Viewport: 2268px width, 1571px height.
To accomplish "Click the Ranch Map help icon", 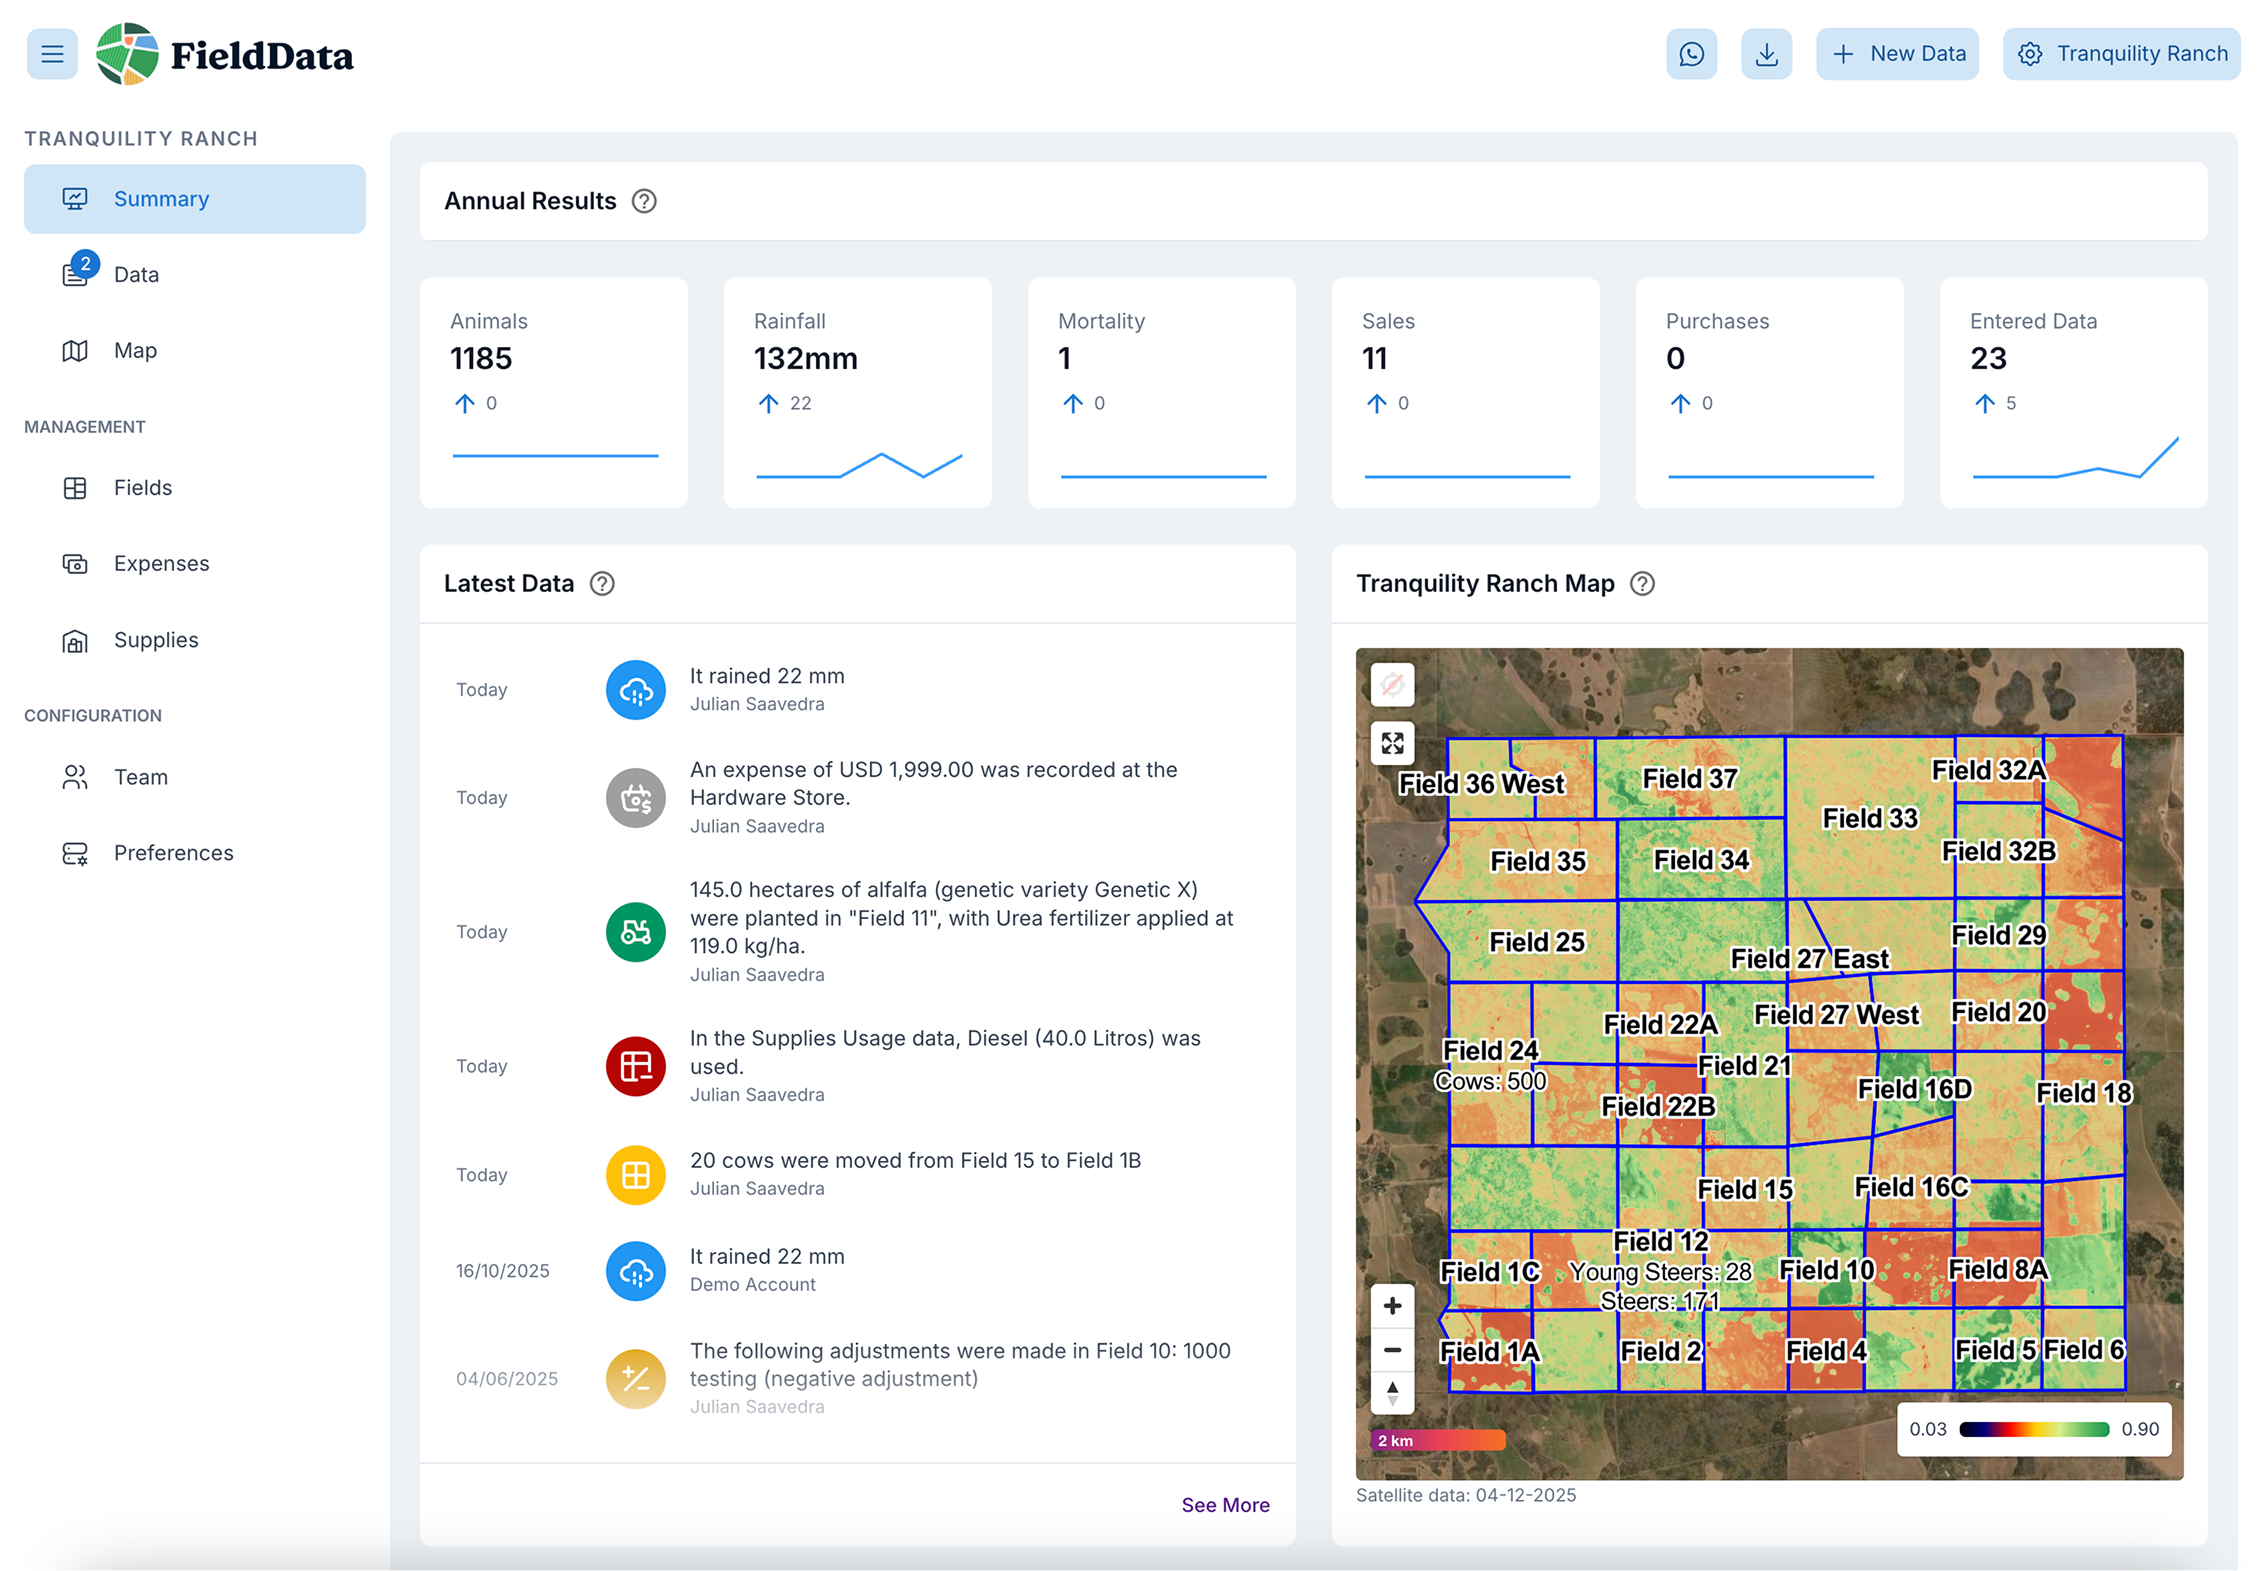I will [1642, 584].
